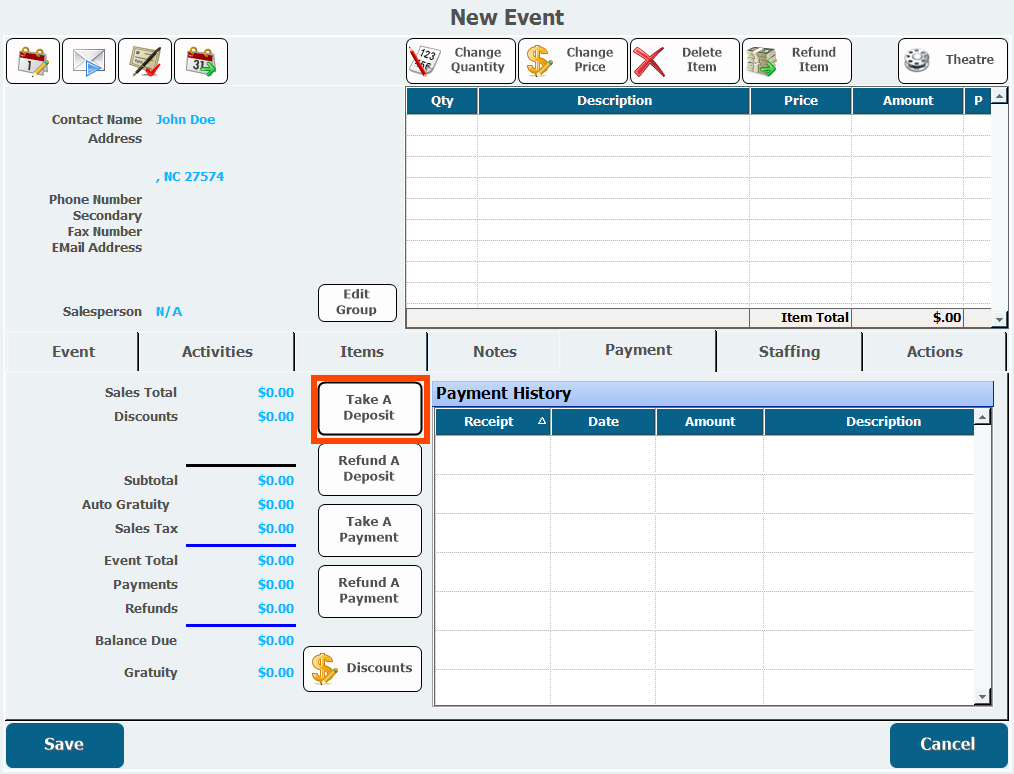
Task: Choose the Refund Item toolbar button
Action: (796, 61)
